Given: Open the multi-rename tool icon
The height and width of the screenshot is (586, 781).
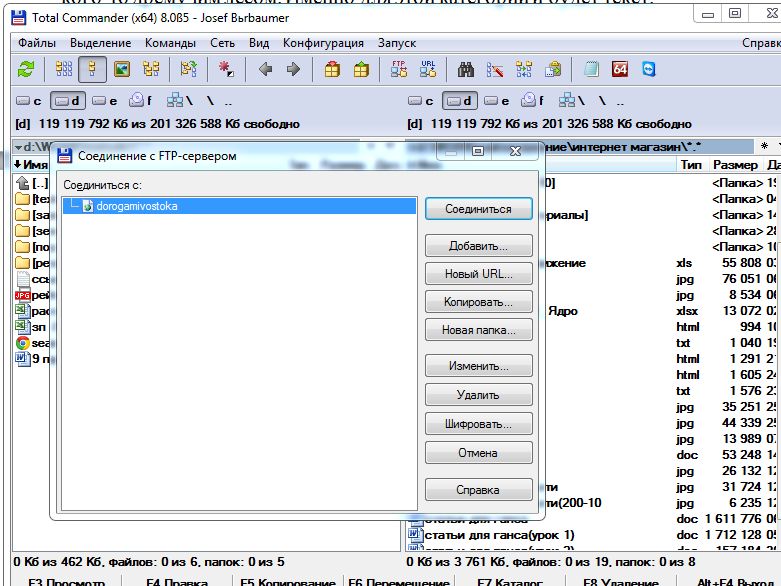Looking at the screenshot, I should pos(495,69).
